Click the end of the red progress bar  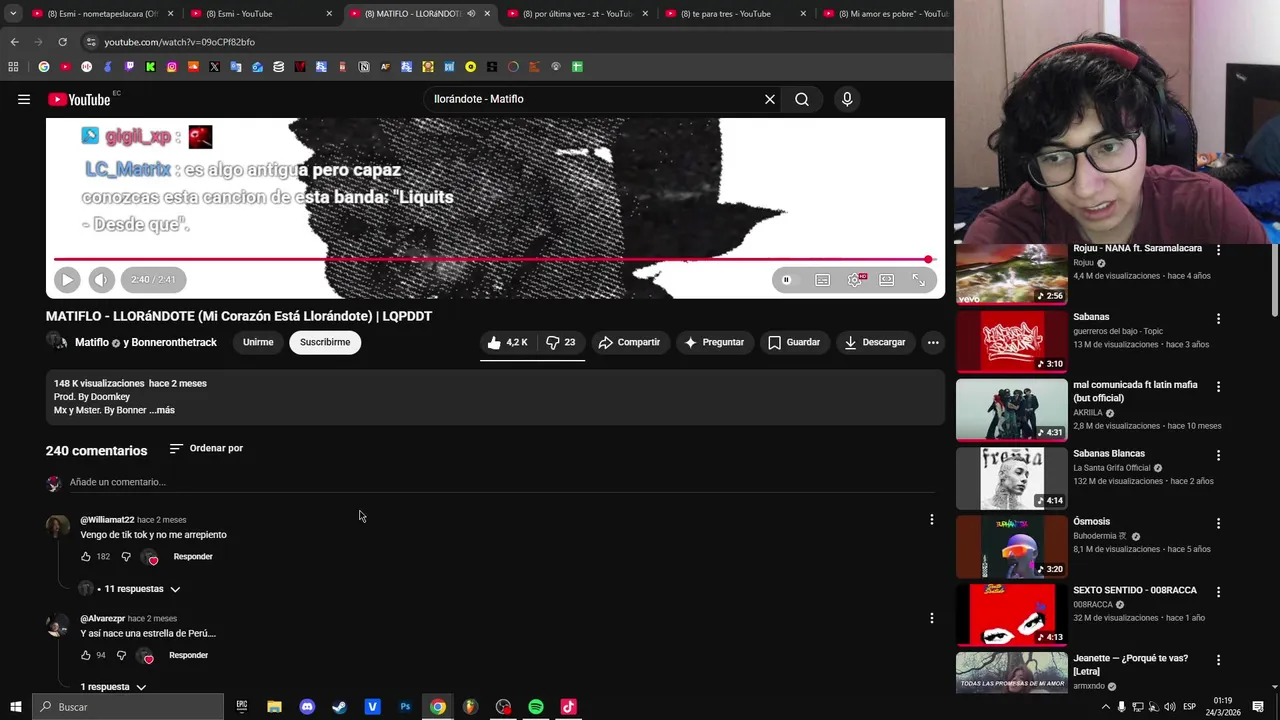tap(928, 259)
